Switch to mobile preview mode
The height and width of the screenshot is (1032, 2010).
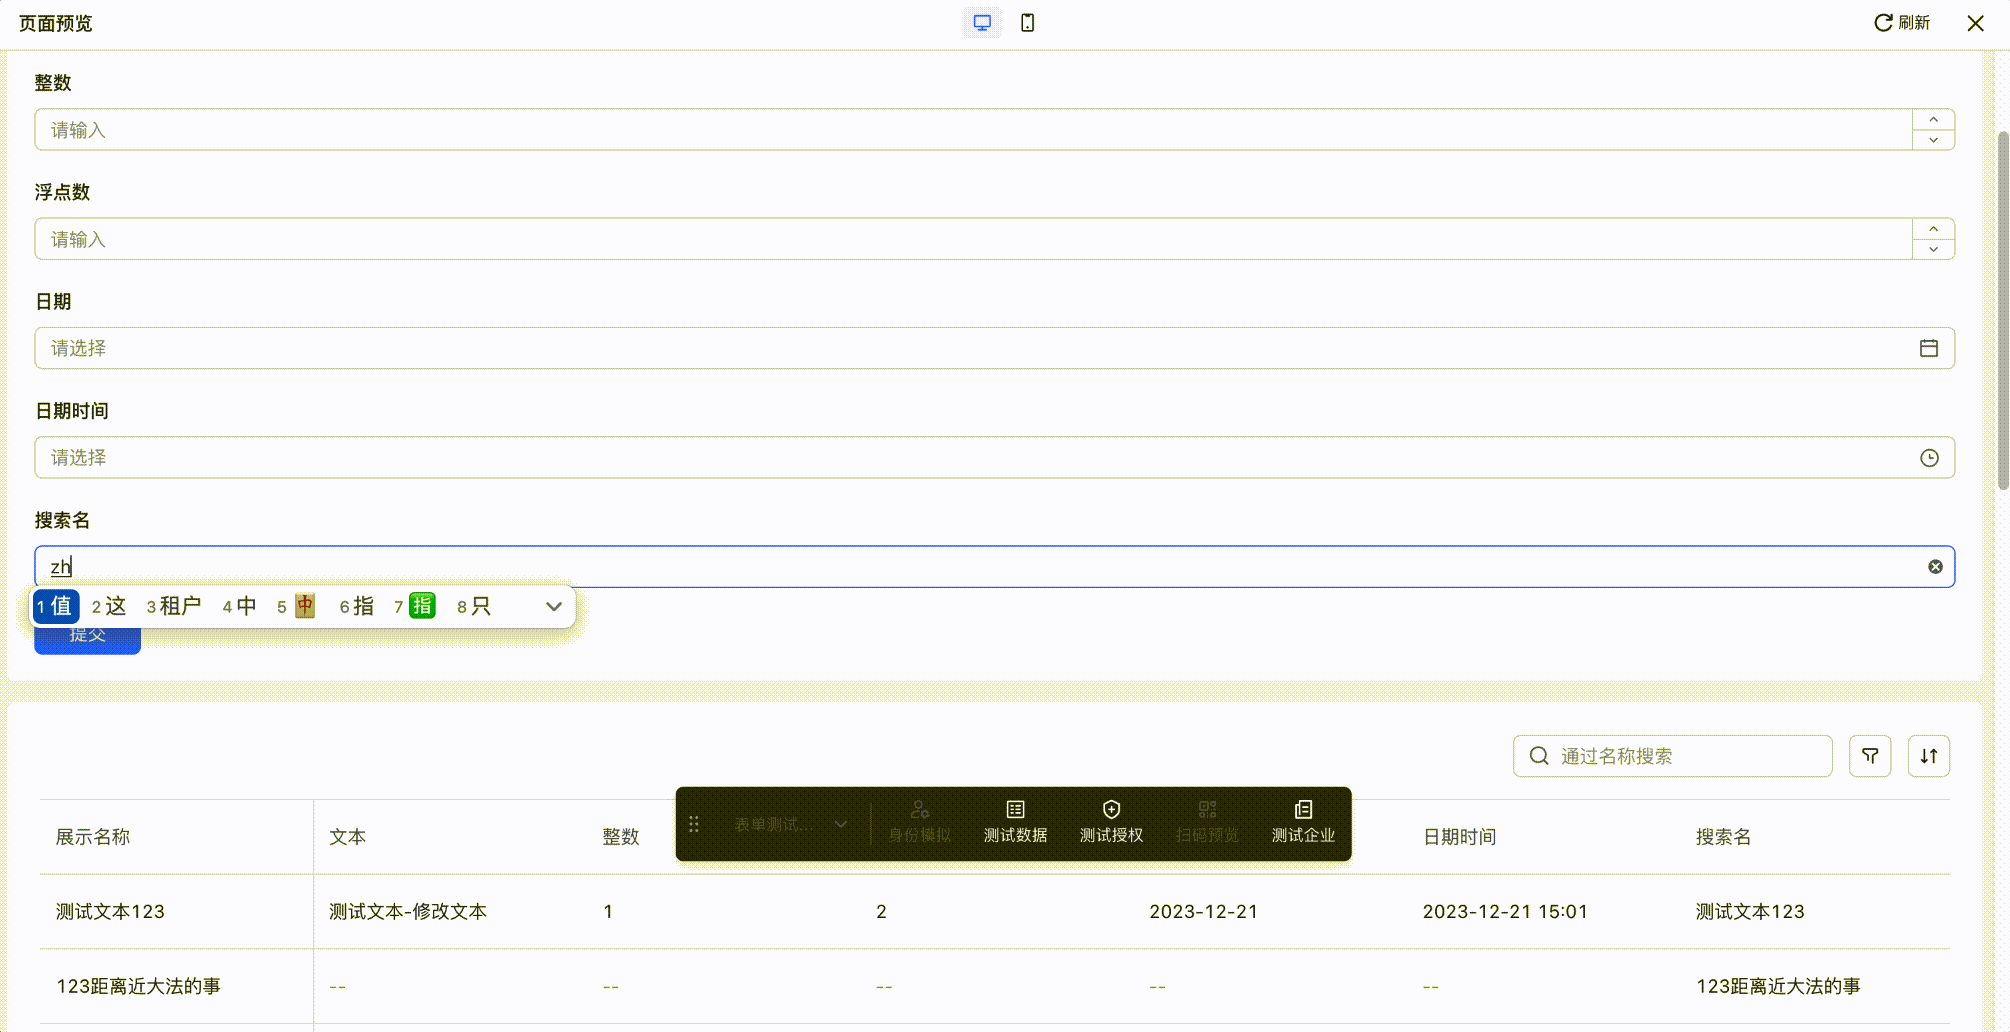(x=1027, y=23)
